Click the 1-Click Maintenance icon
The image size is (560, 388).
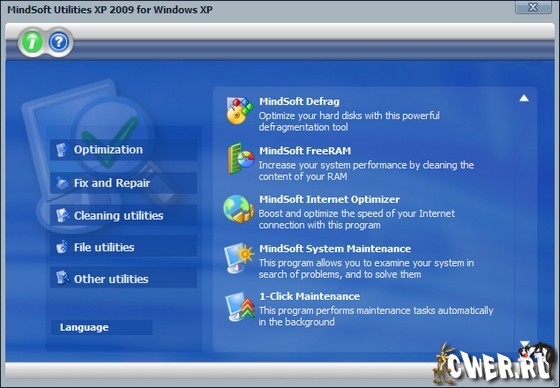point(240,306)
